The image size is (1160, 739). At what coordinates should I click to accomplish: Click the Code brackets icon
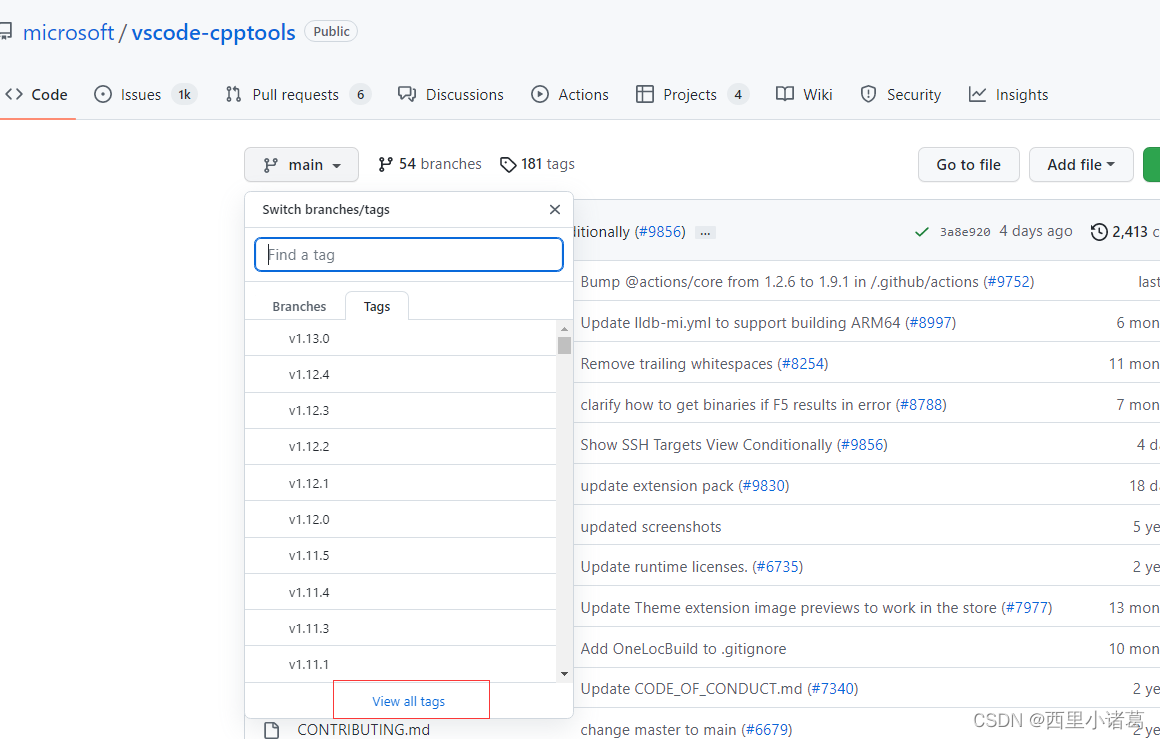[14, 95]
